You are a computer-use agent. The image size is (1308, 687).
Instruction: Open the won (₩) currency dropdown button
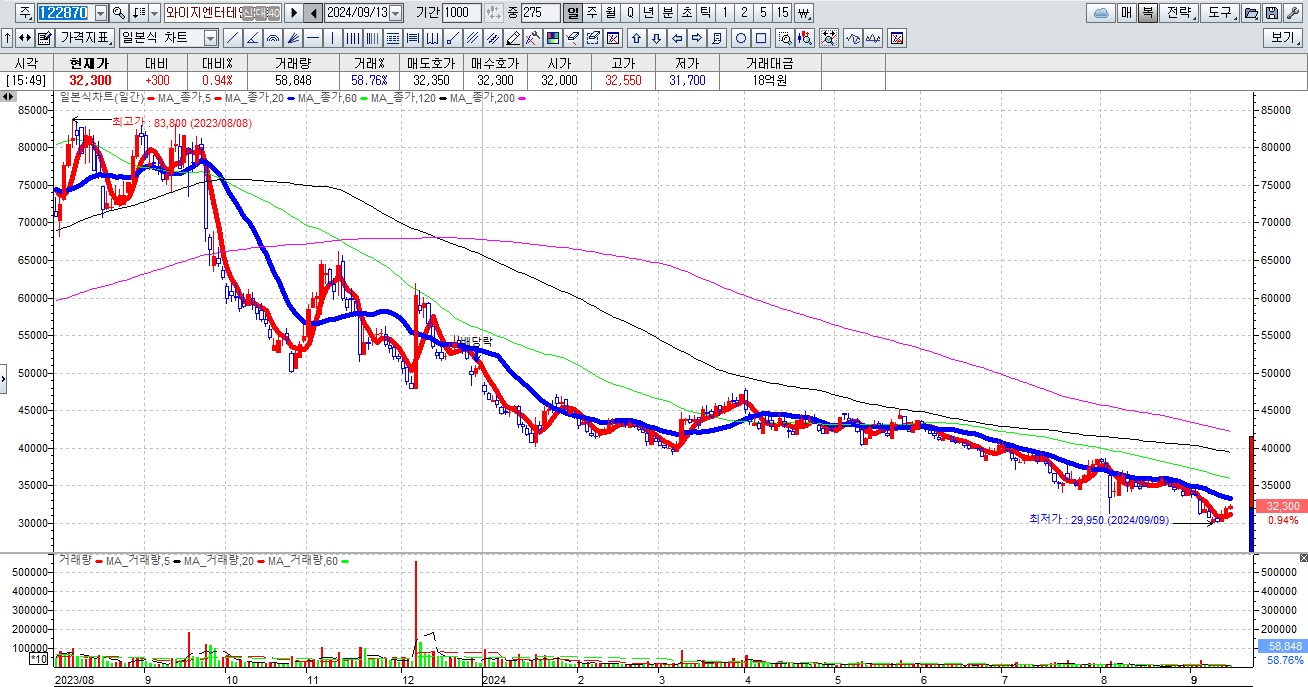(803, 13)
